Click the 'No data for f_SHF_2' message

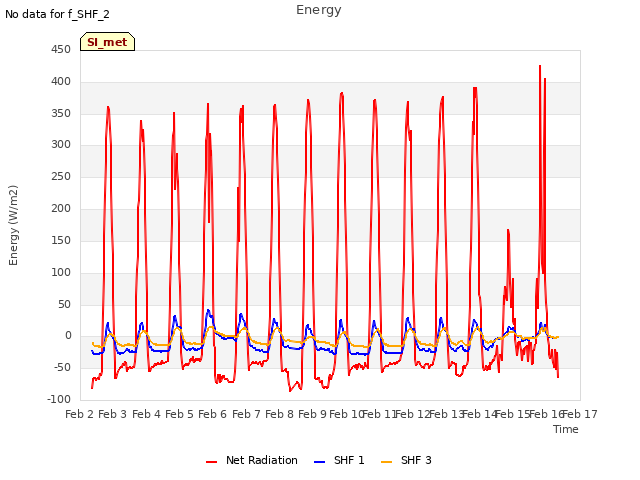pyautogui.click(x=57, y=14)
